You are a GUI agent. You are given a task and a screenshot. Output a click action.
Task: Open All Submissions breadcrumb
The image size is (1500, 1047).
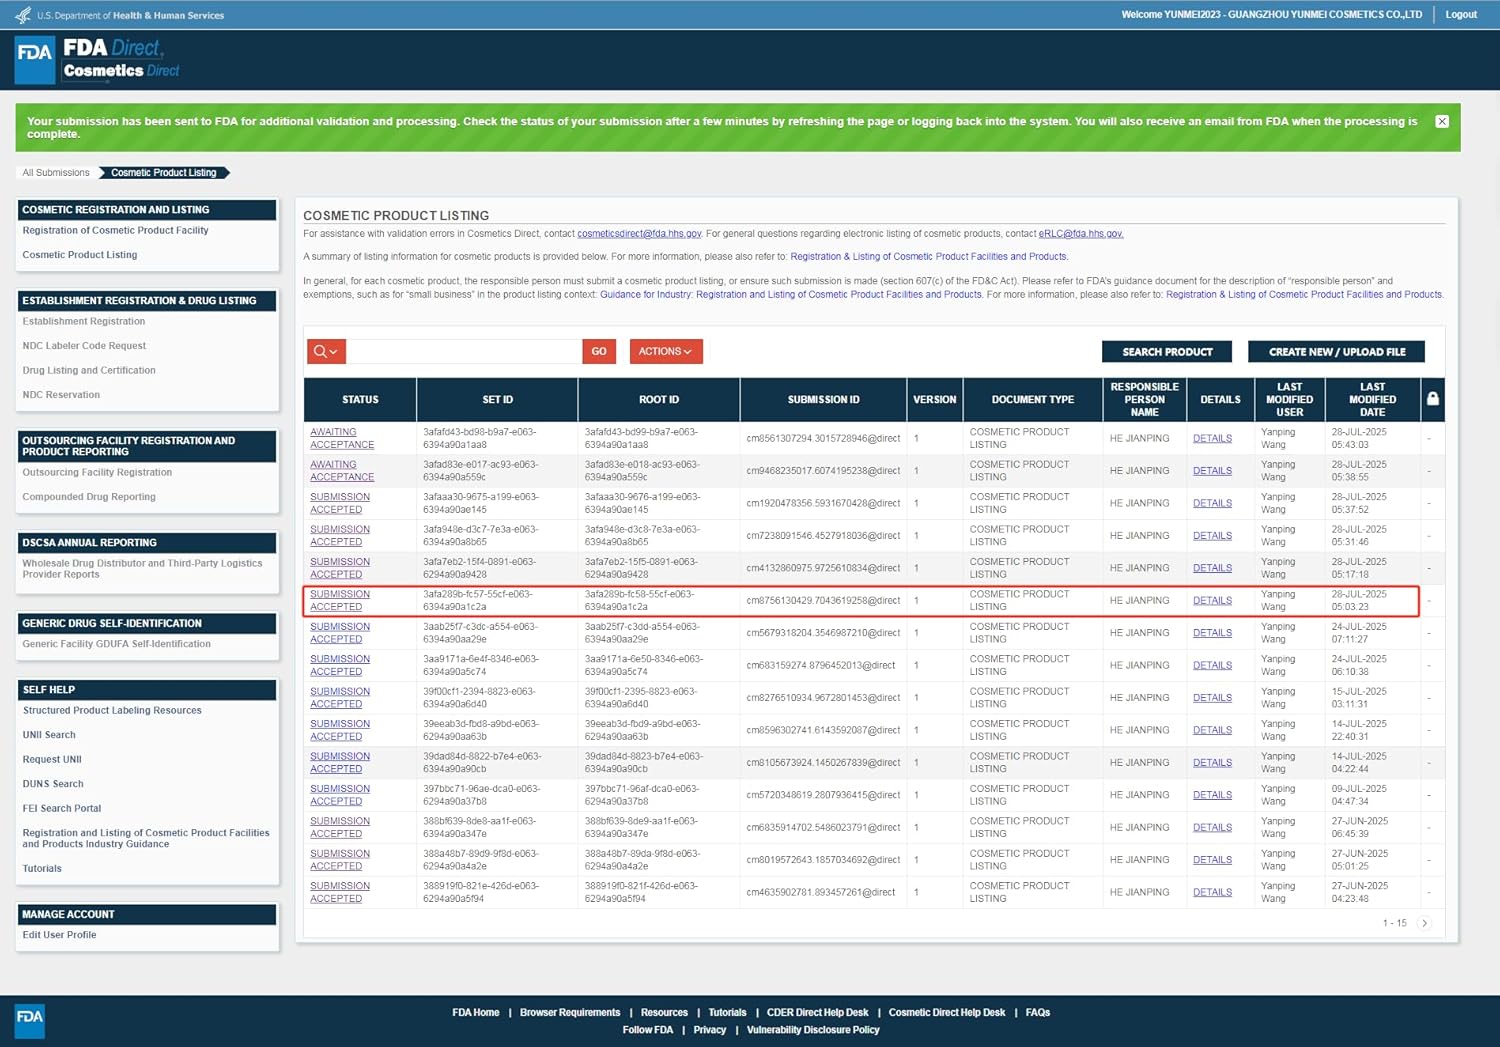point(56,173)
